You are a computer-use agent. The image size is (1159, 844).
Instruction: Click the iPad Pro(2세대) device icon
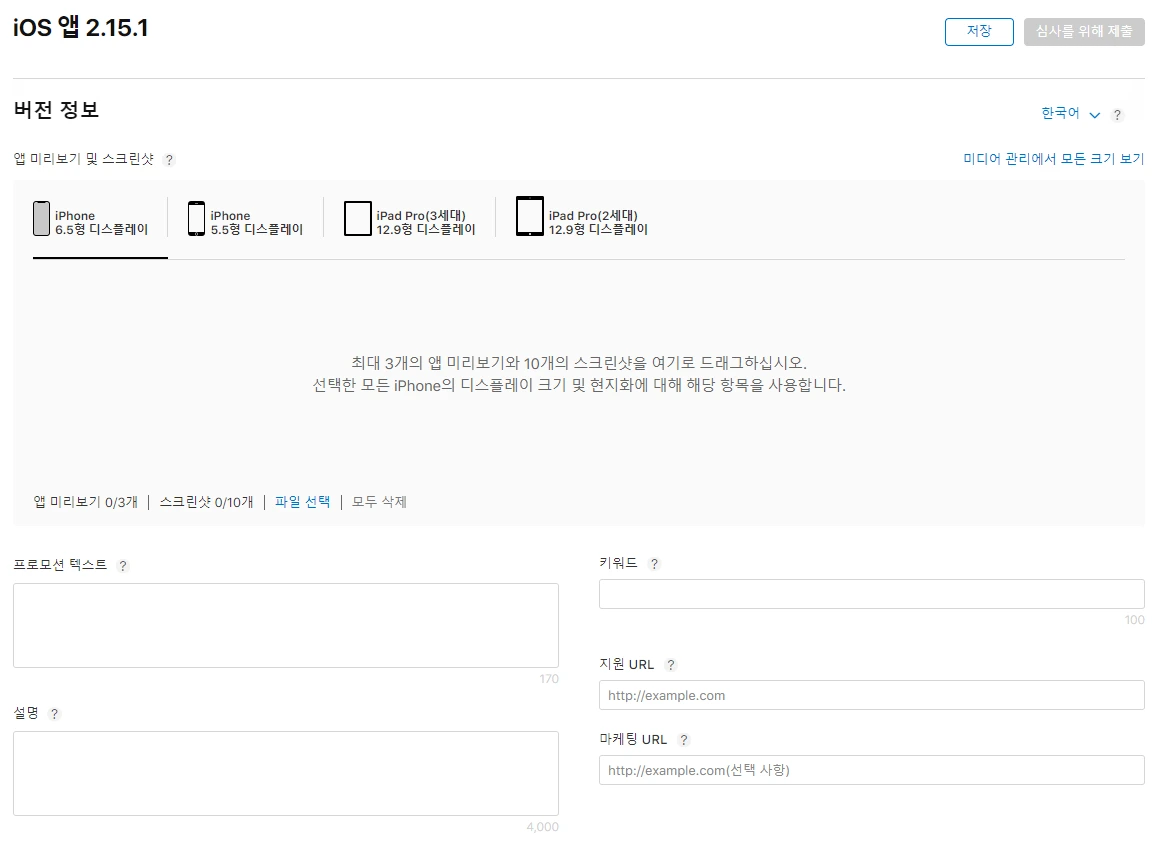click(529, 217)
